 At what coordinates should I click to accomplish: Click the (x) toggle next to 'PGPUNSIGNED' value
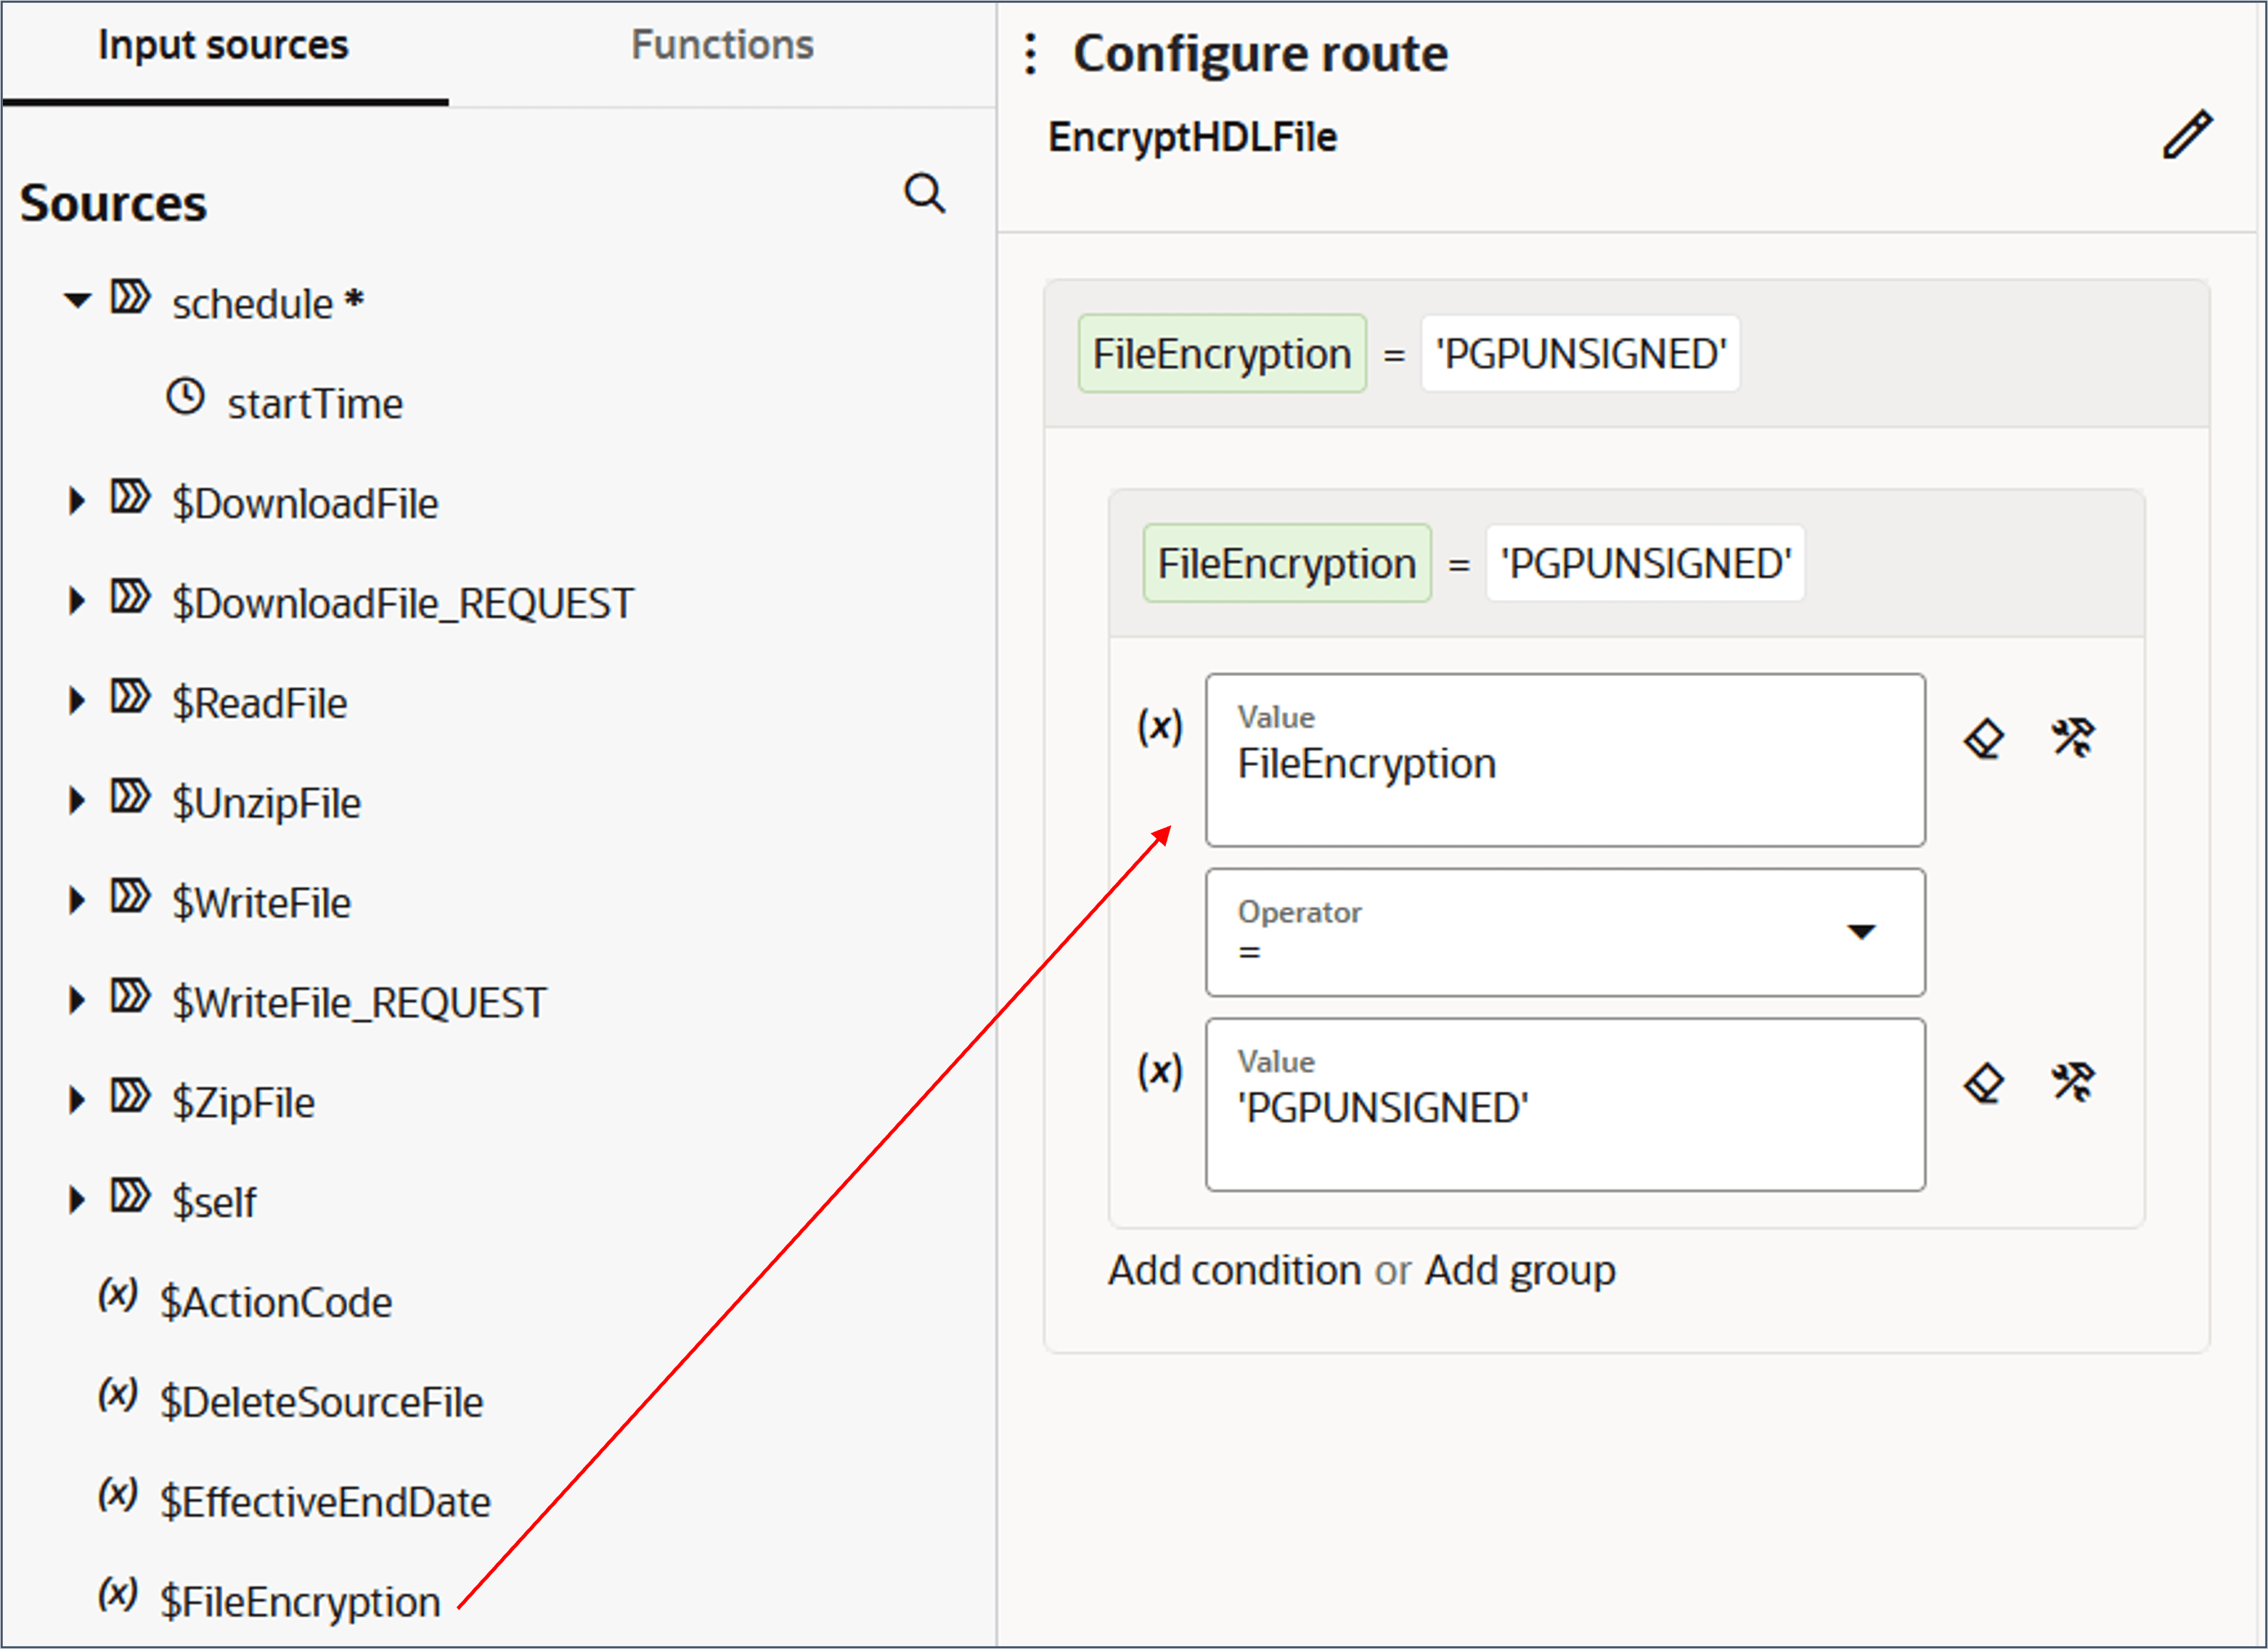[1160, 1071]
